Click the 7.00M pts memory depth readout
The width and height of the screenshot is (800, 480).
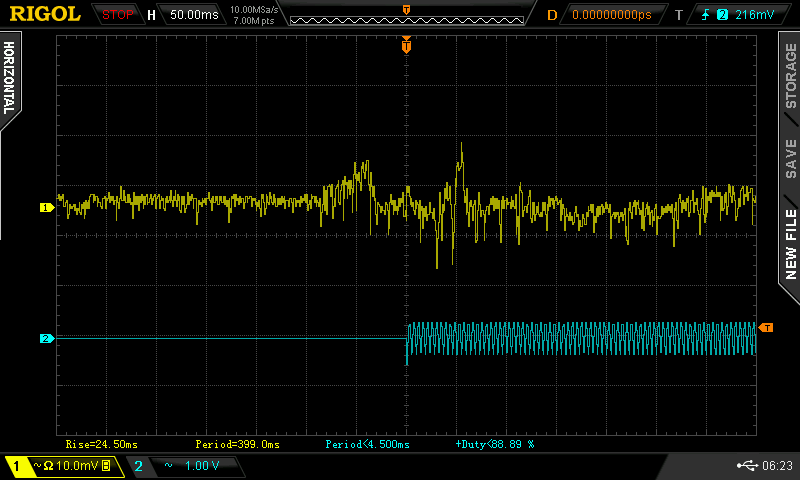254,21
